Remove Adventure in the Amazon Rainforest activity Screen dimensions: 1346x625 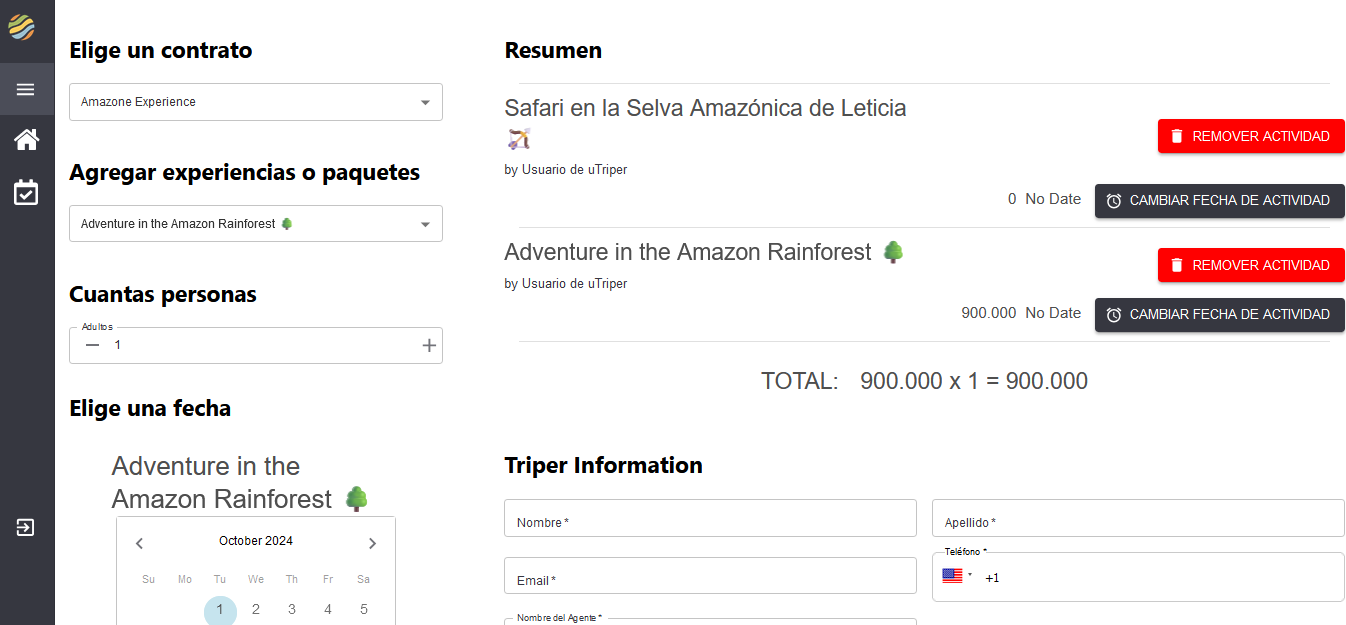click(1250, 265)
